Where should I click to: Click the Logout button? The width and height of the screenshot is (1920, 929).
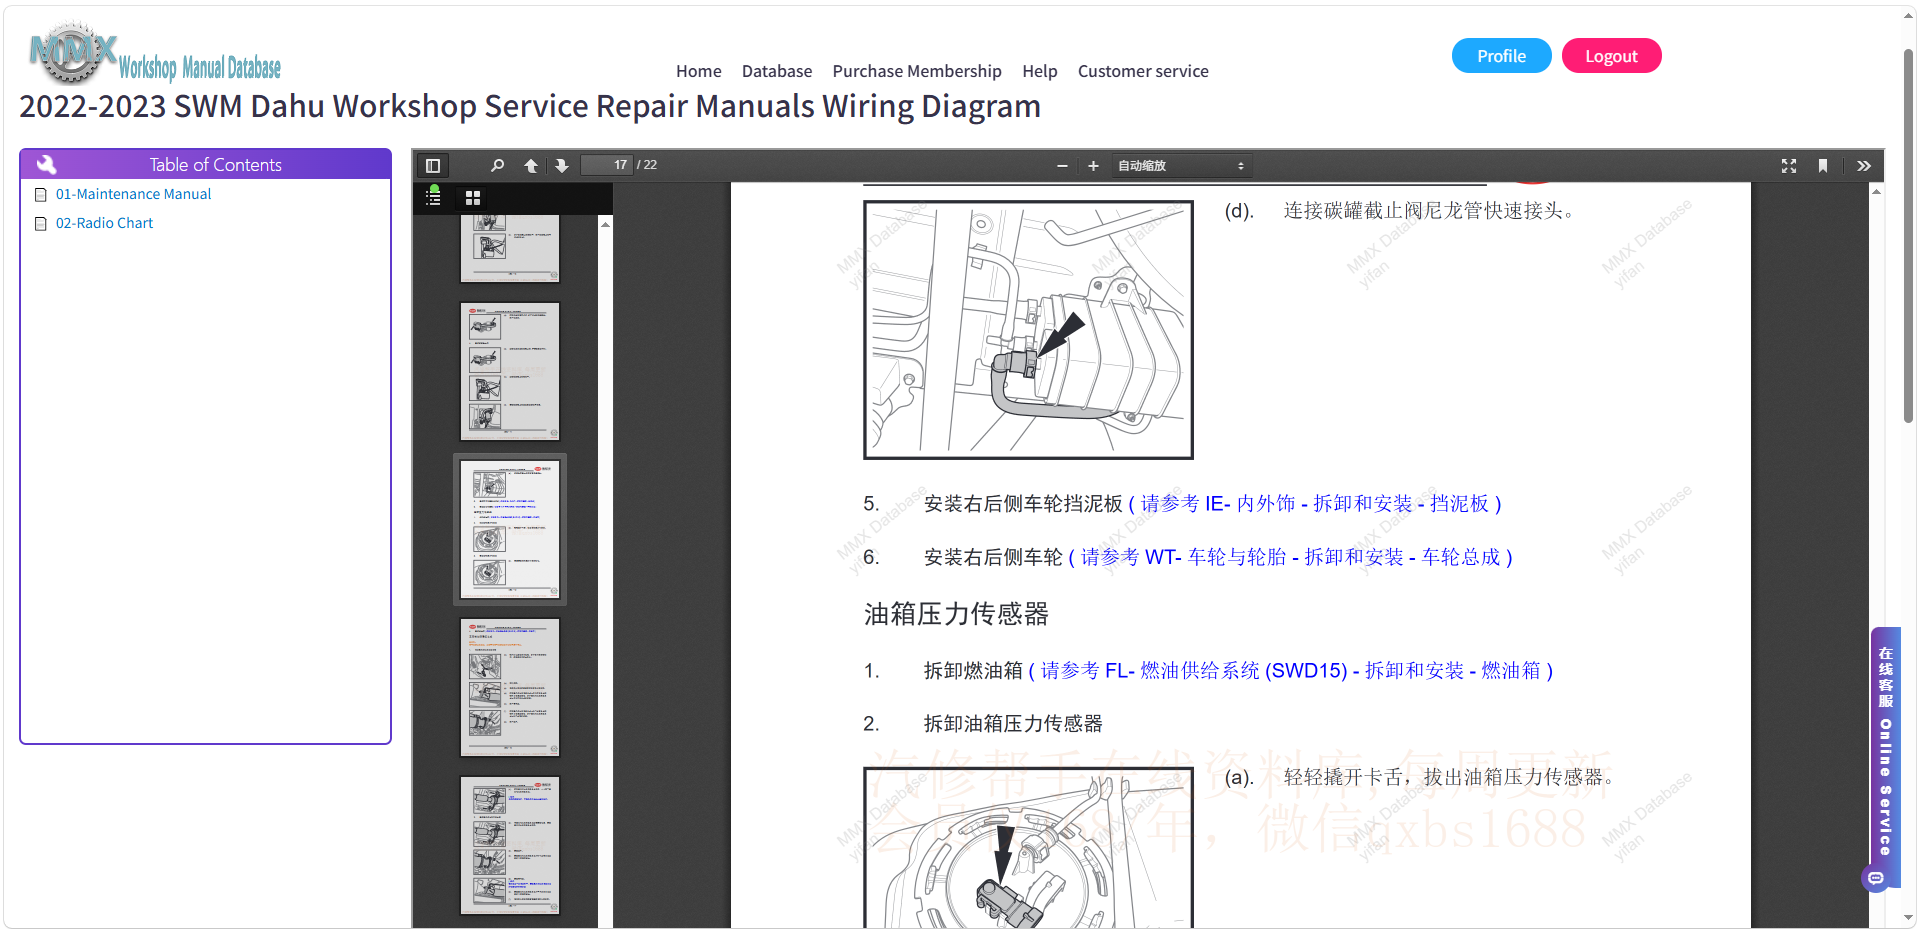pyautogui.click(x=1611, y=56)
